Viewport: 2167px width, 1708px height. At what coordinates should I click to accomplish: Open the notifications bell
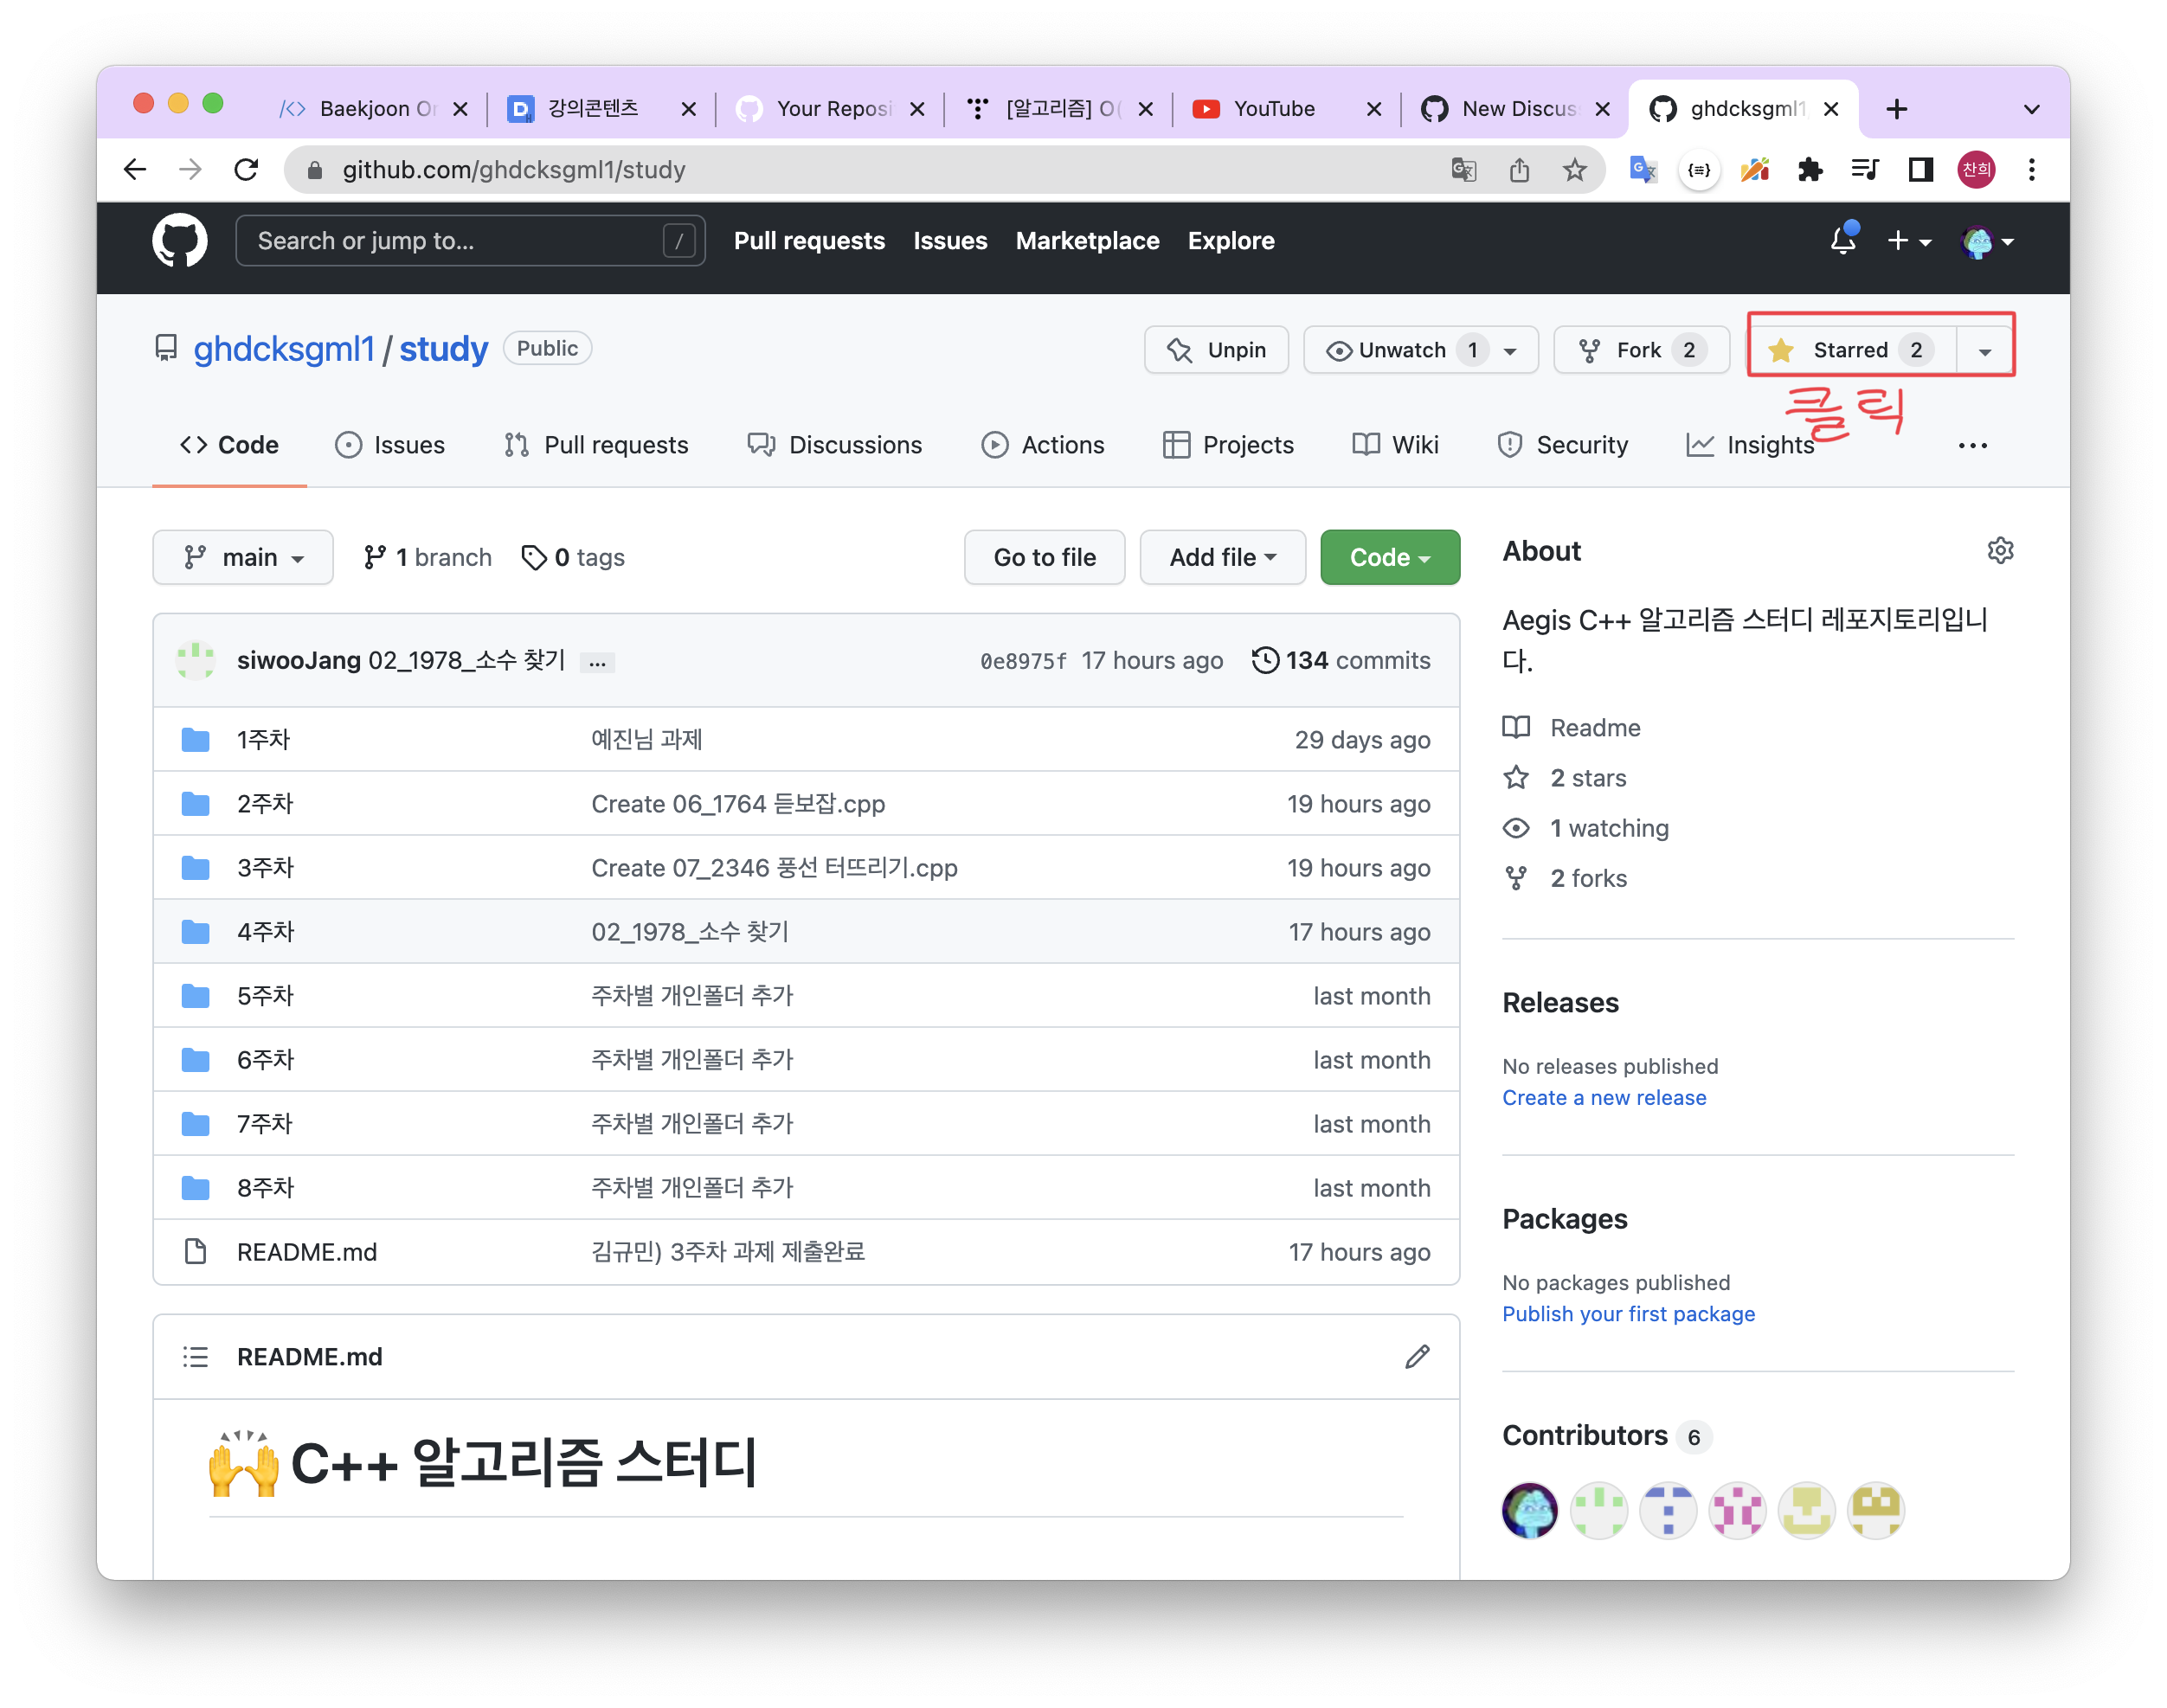click(1842, 241)
